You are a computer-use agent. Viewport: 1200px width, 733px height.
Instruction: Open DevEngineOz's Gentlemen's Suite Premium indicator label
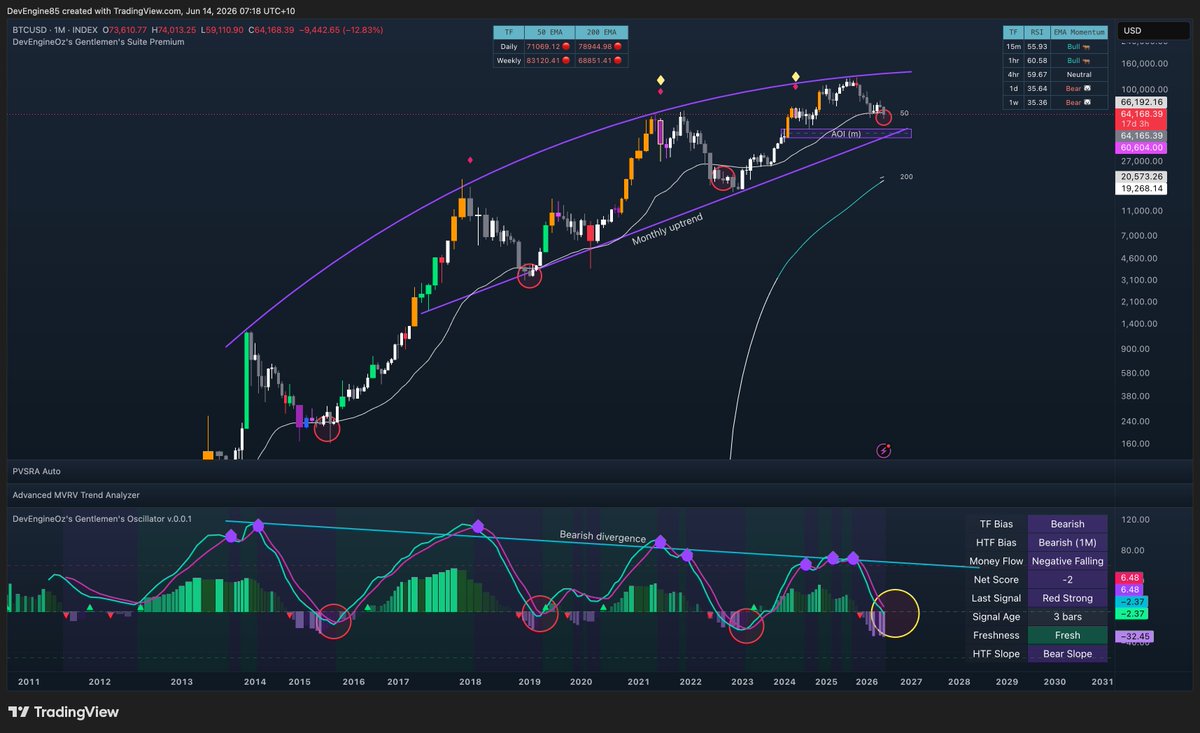[98, 42]
